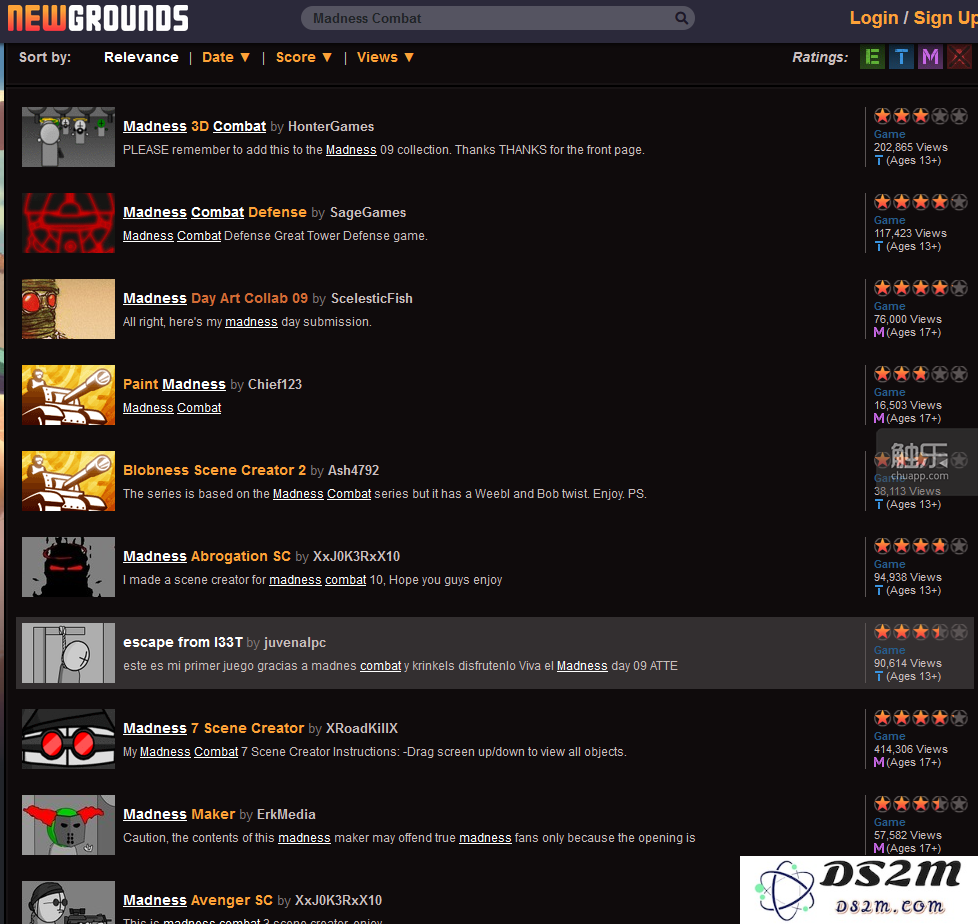Open Madness 7 Scene Creator thumbnail
The width and height of the screenshot is (978, 924).
69,739
